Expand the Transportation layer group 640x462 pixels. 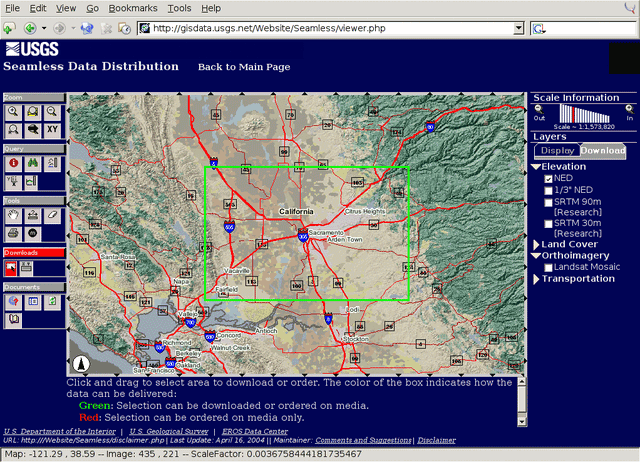click(537, 279)
